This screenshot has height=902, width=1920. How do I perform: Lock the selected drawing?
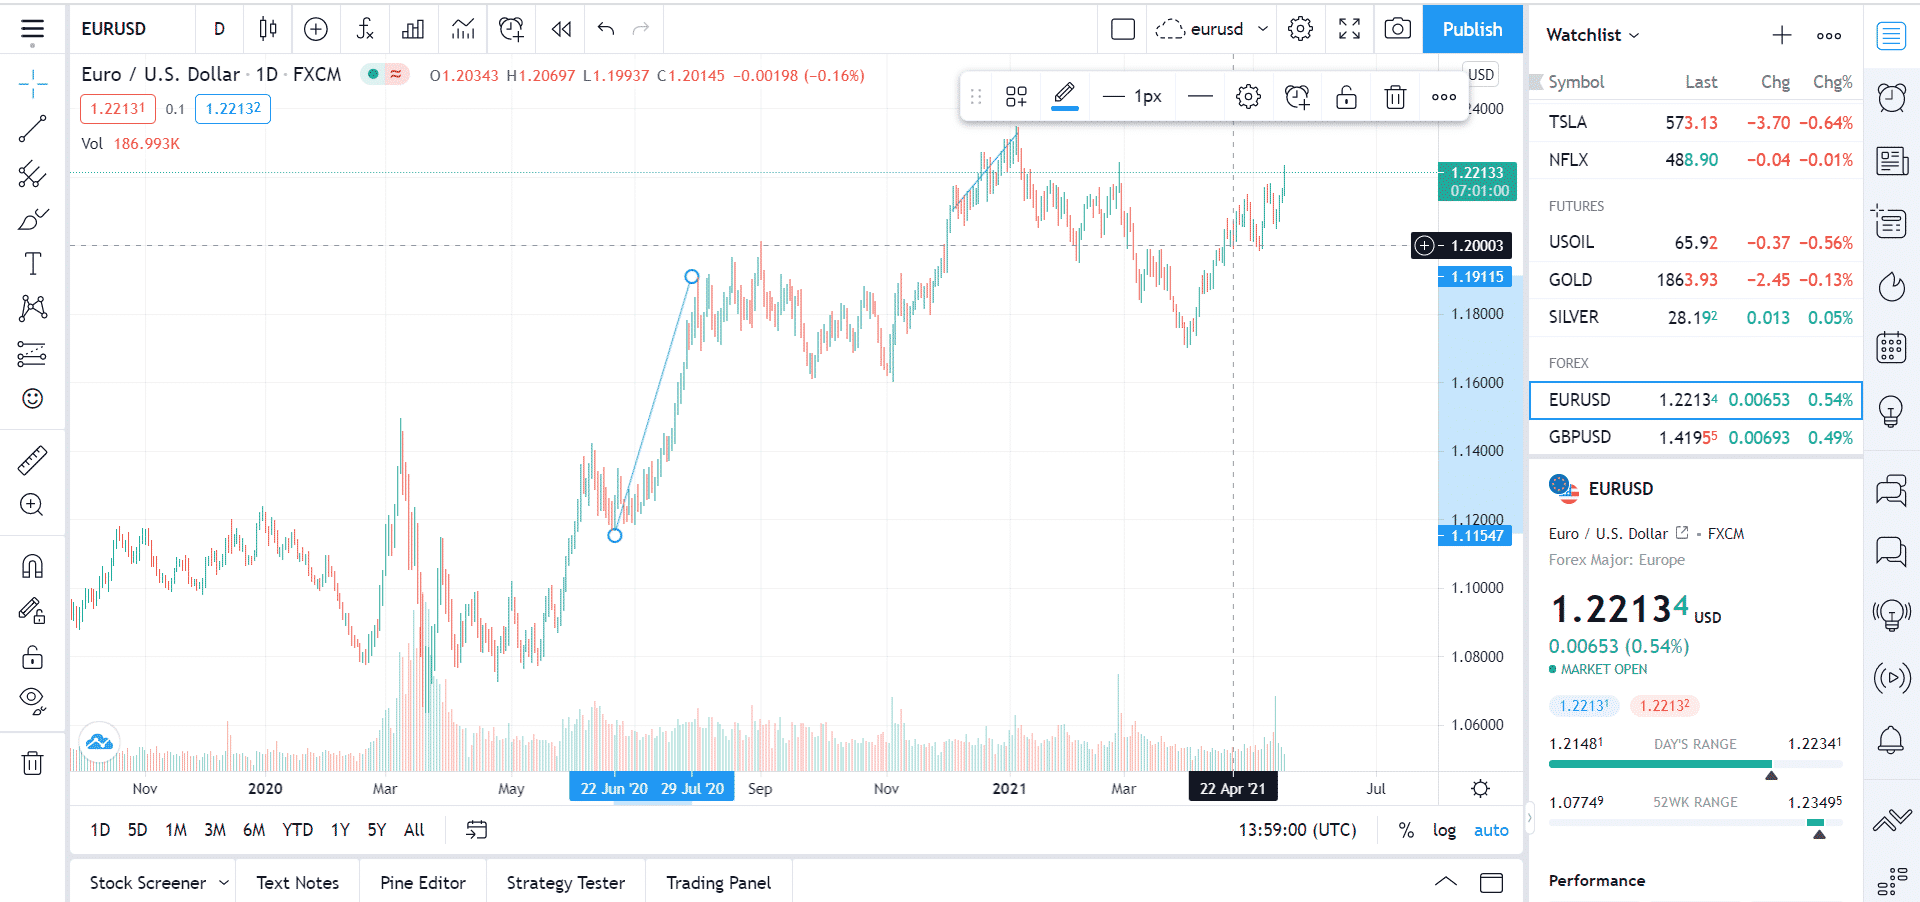[1346, 97]
